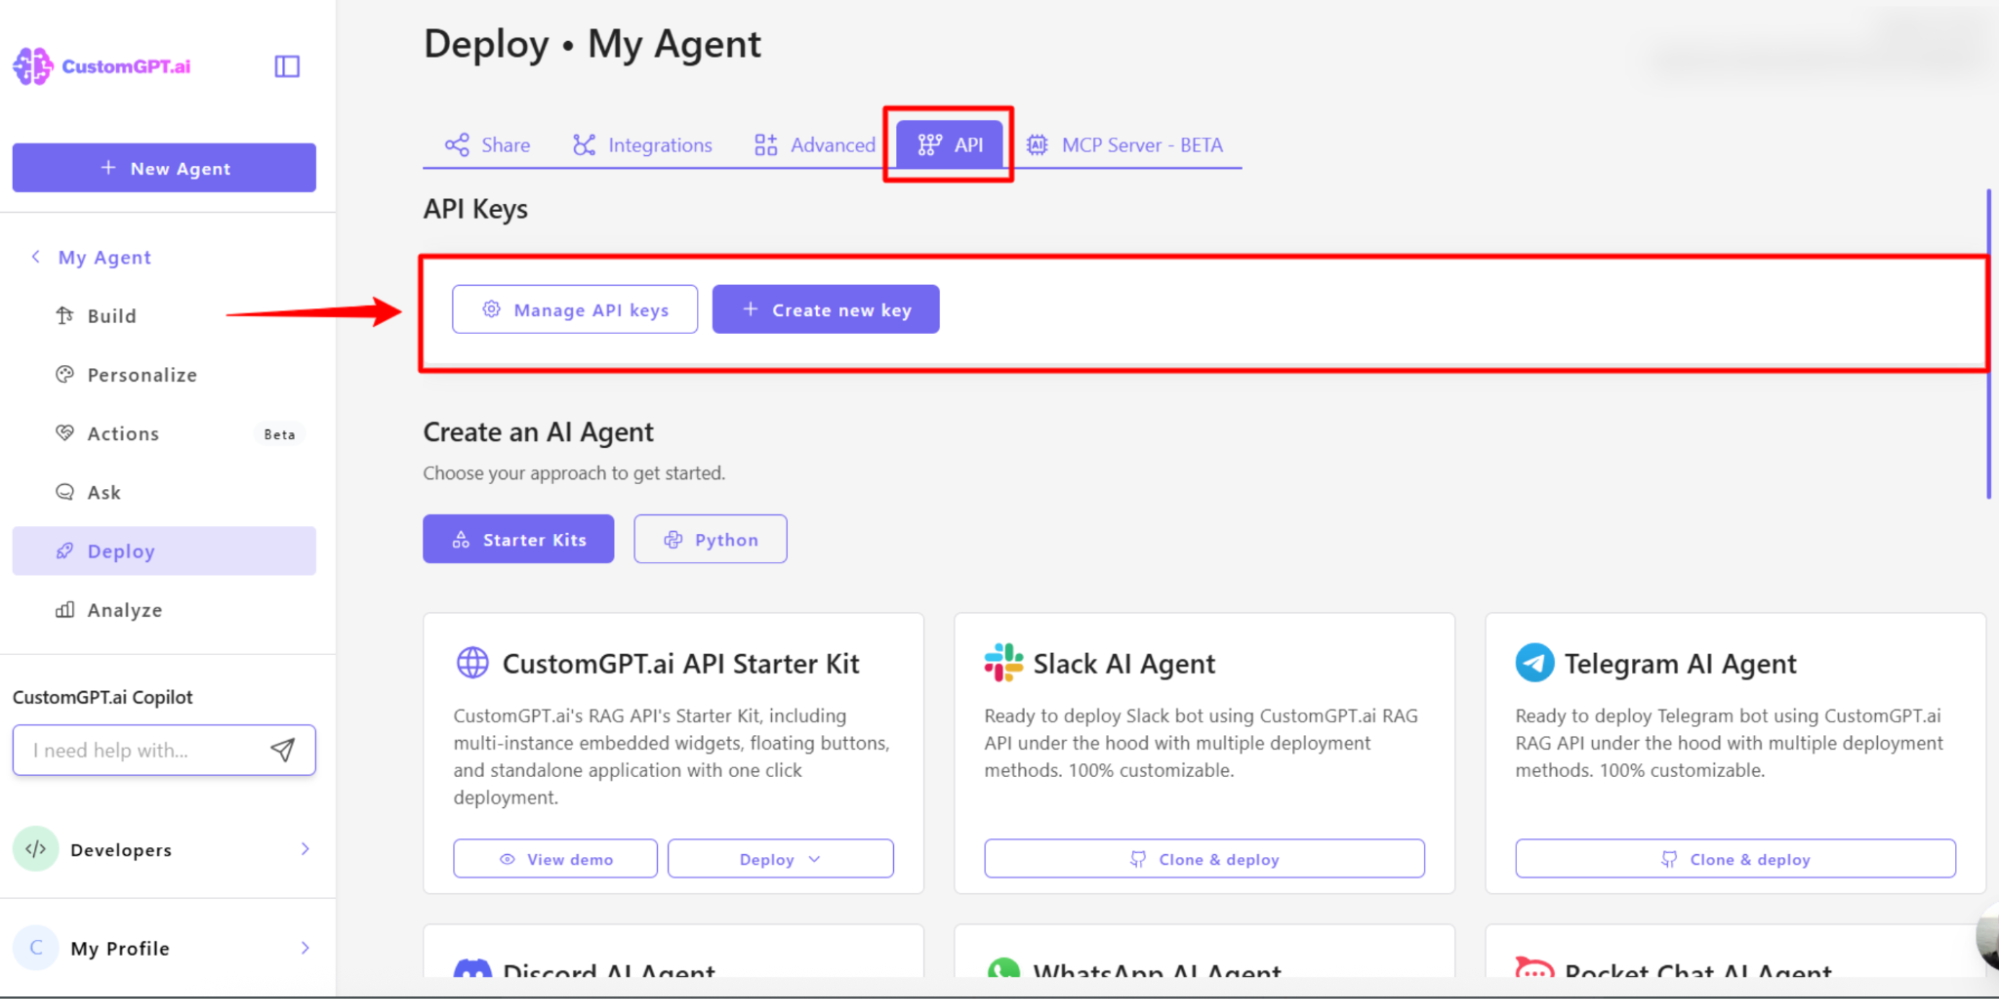The image size is (1999, 999).
Task: Click the Actions icon in sidebar
Action: [65, 433]
